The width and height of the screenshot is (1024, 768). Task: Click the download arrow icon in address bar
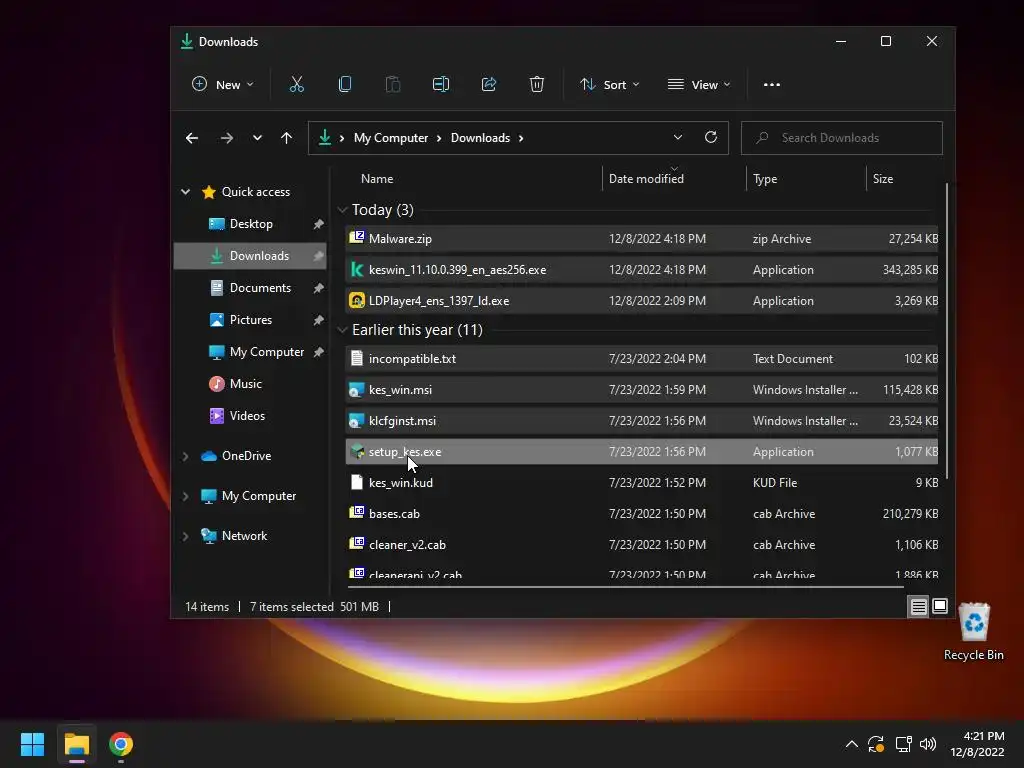(x=325, y=137)
